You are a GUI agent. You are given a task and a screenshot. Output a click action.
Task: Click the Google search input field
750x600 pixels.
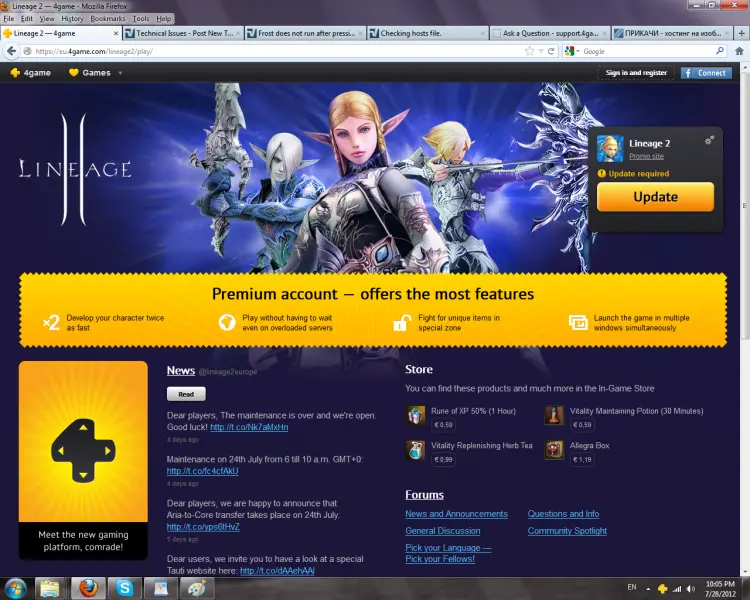(648, 51)
